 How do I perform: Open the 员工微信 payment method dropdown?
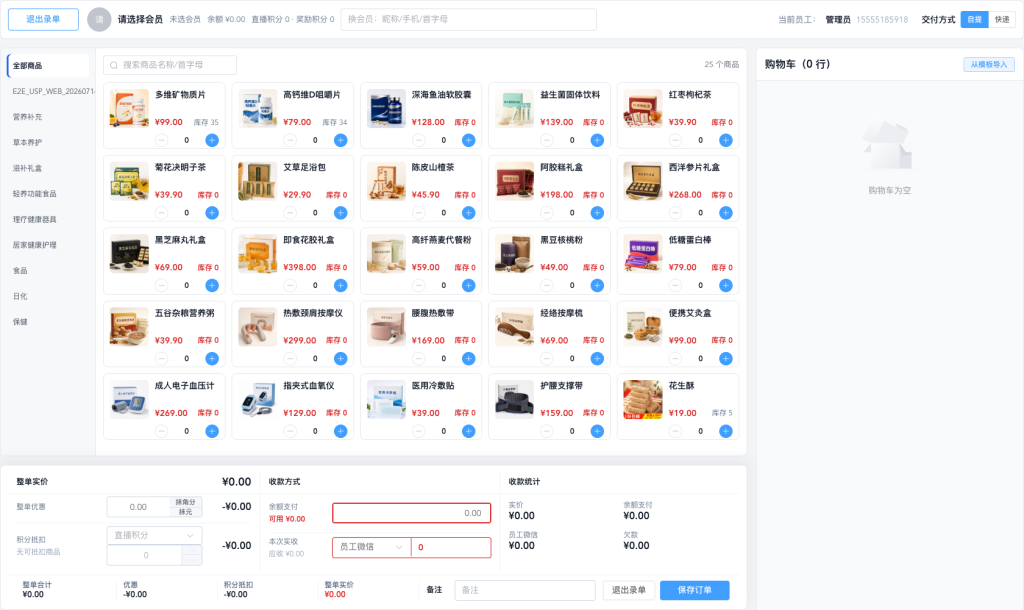371,547
